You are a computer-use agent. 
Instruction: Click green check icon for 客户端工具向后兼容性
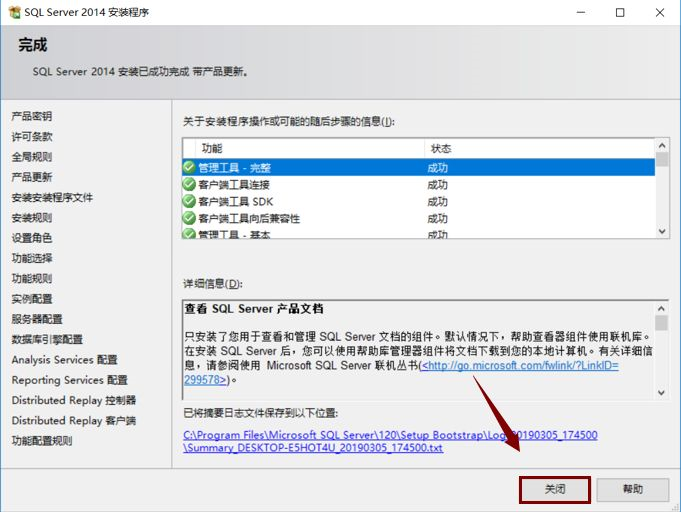tap(189, 218)
